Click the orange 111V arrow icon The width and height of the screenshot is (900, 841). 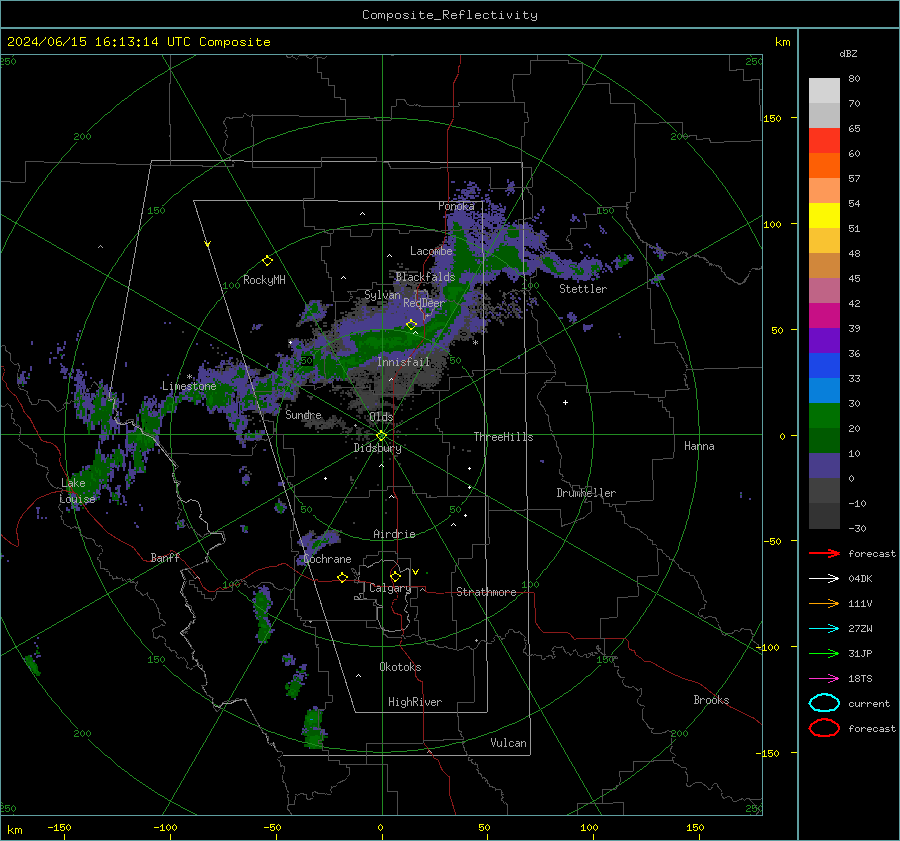(x=824, y=603)
